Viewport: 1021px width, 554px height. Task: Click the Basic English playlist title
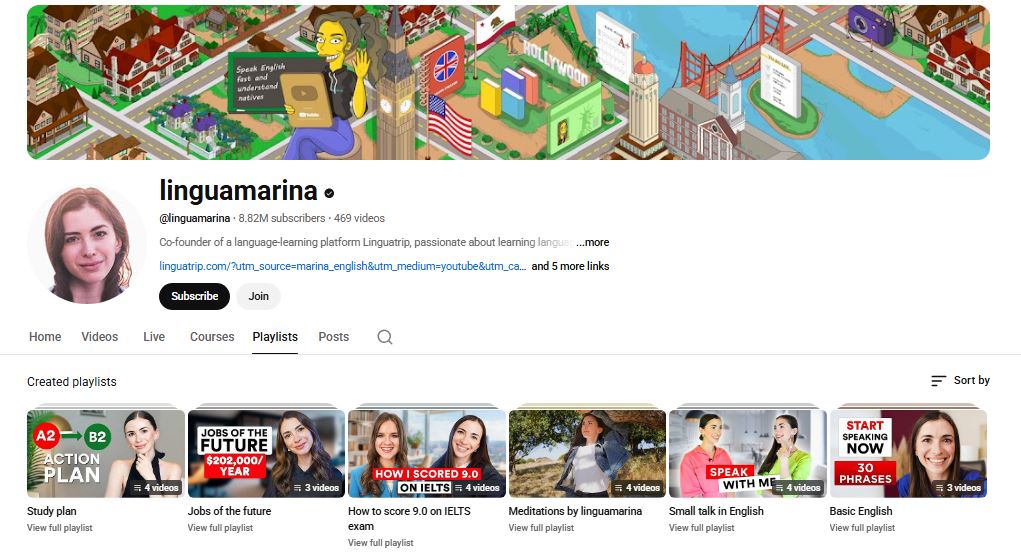tap(861, 511)
